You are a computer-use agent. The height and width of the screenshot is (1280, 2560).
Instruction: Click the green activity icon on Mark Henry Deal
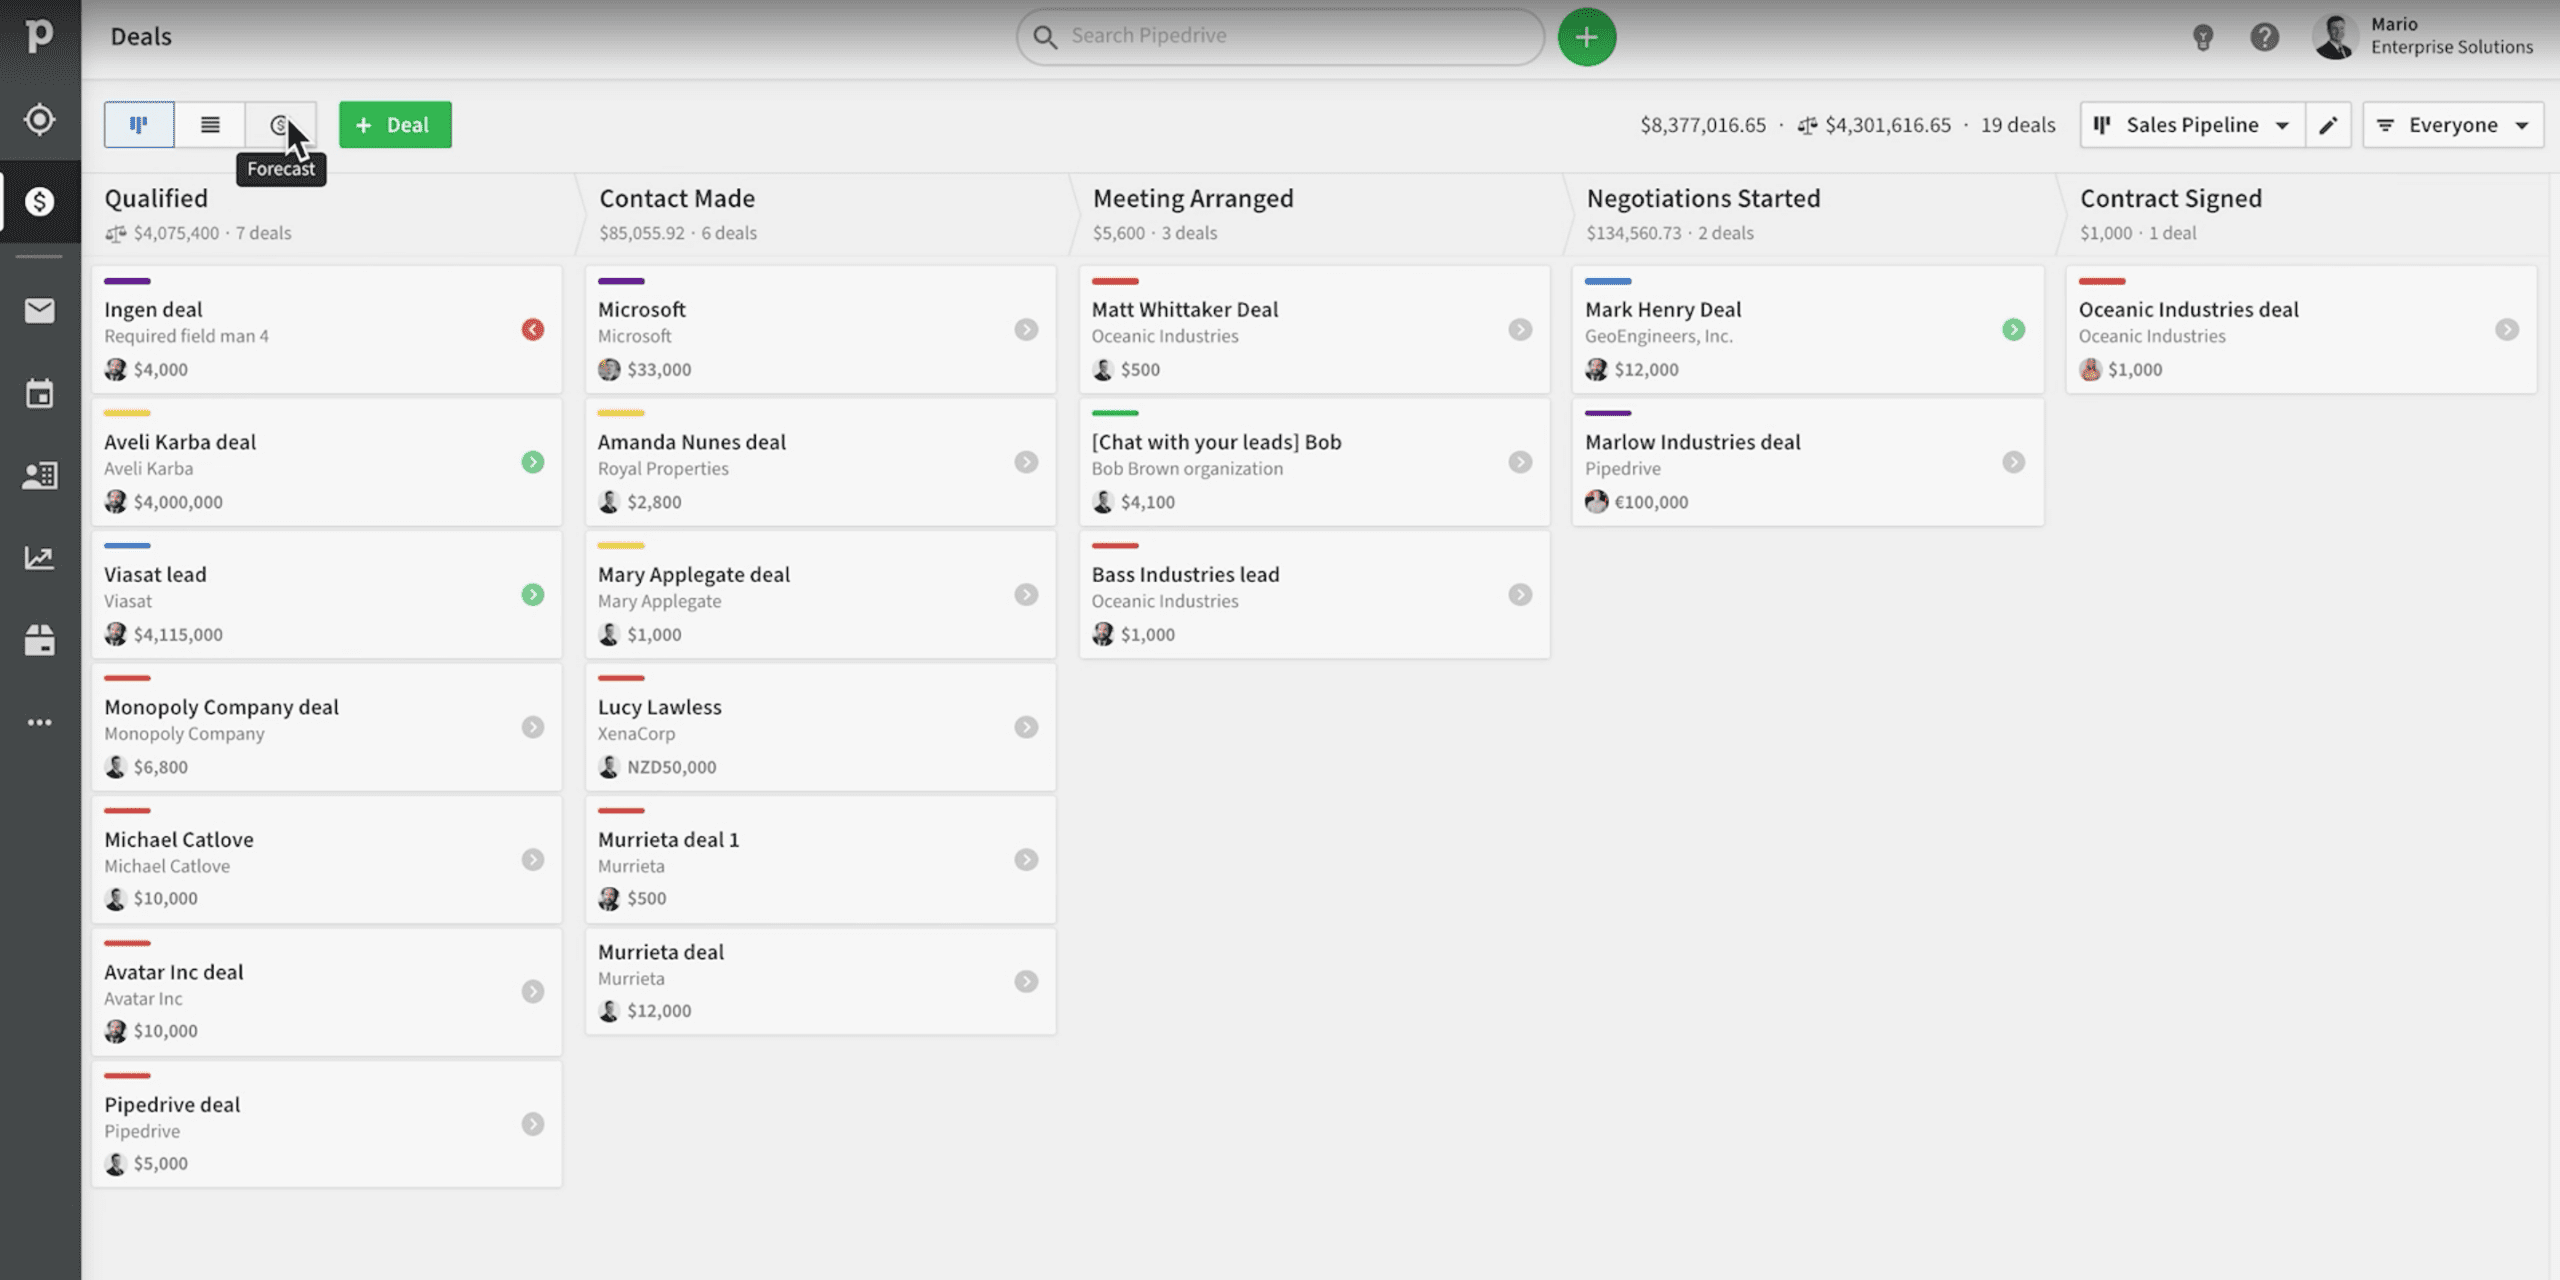(x=2014, y=330)
